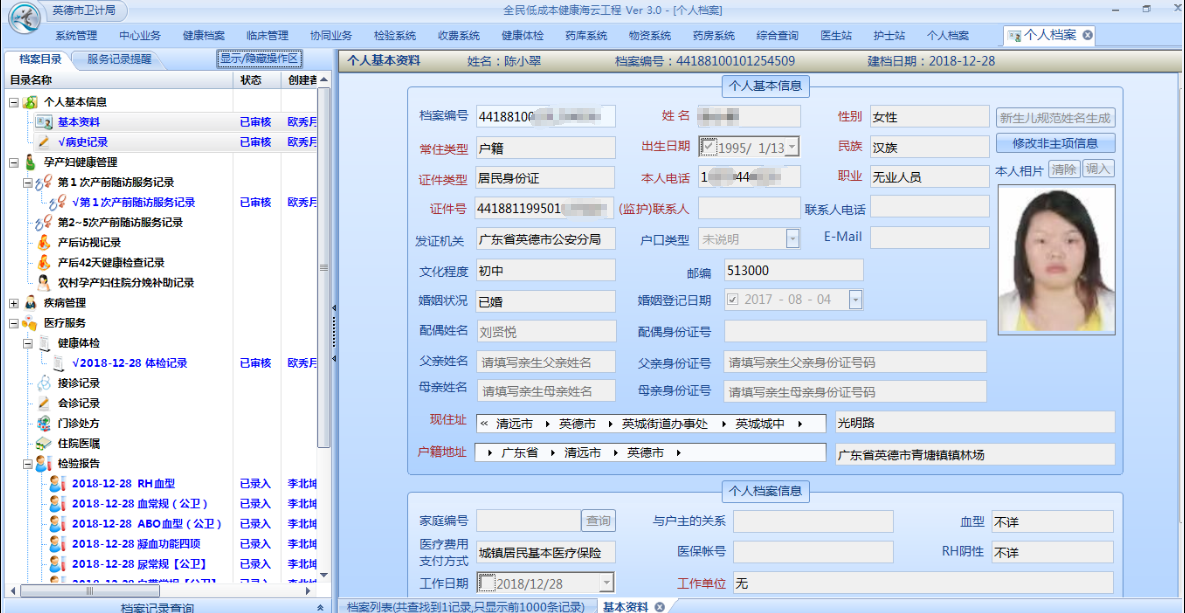Close the 个人档案 tab with x icon

click(1088, 35)
